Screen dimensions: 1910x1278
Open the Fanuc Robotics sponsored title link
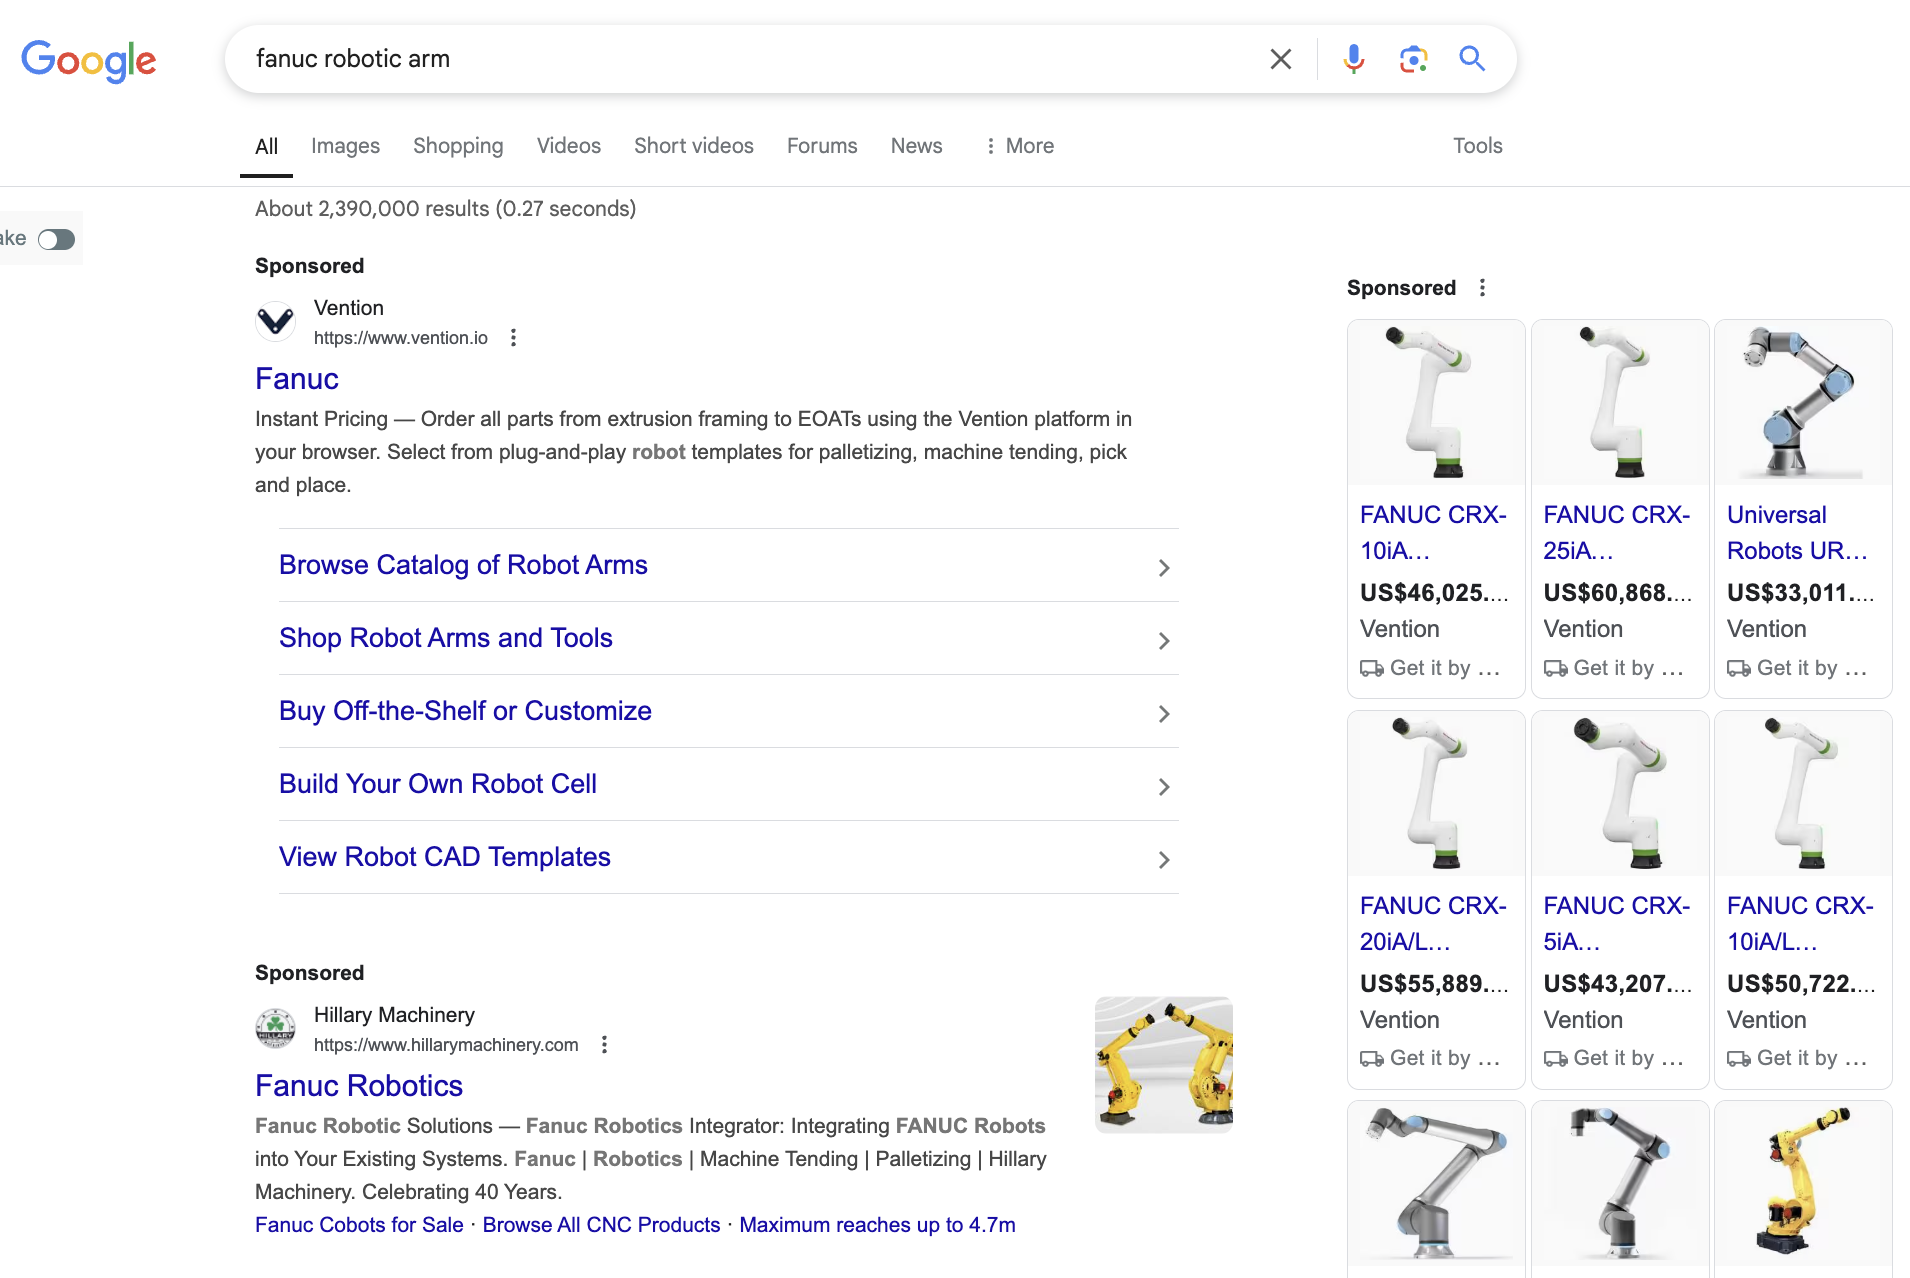[x=359, y=1086]
